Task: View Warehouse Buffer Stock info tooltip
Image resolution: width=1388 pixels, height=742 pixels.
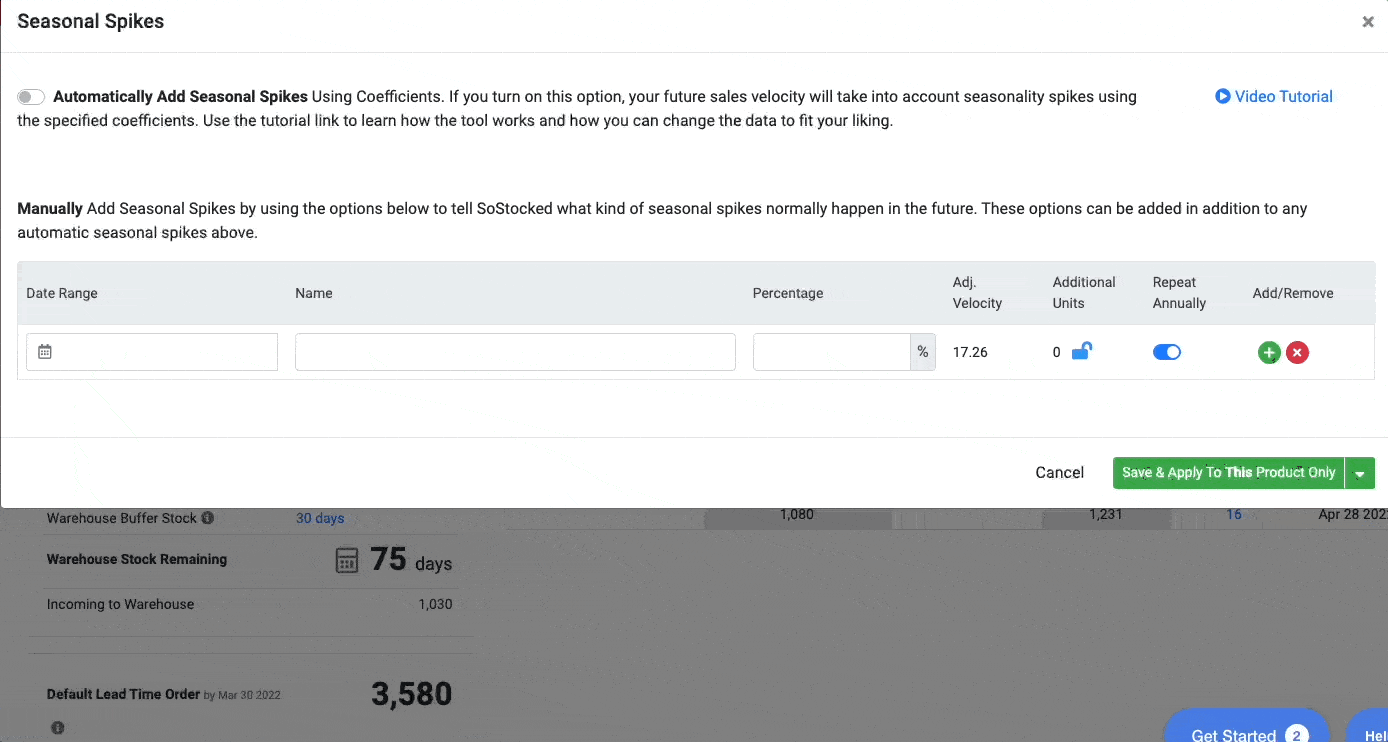Action: click(208, 518)
